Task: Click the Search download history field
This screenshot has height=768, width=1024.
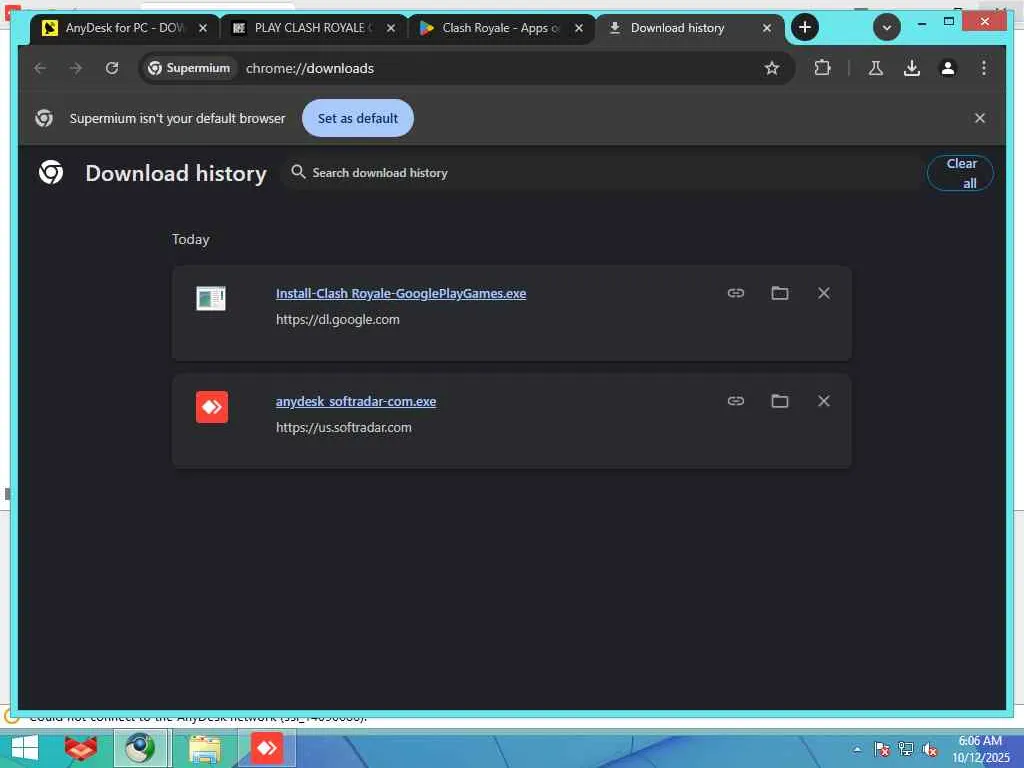Action: tap(601, 172)
